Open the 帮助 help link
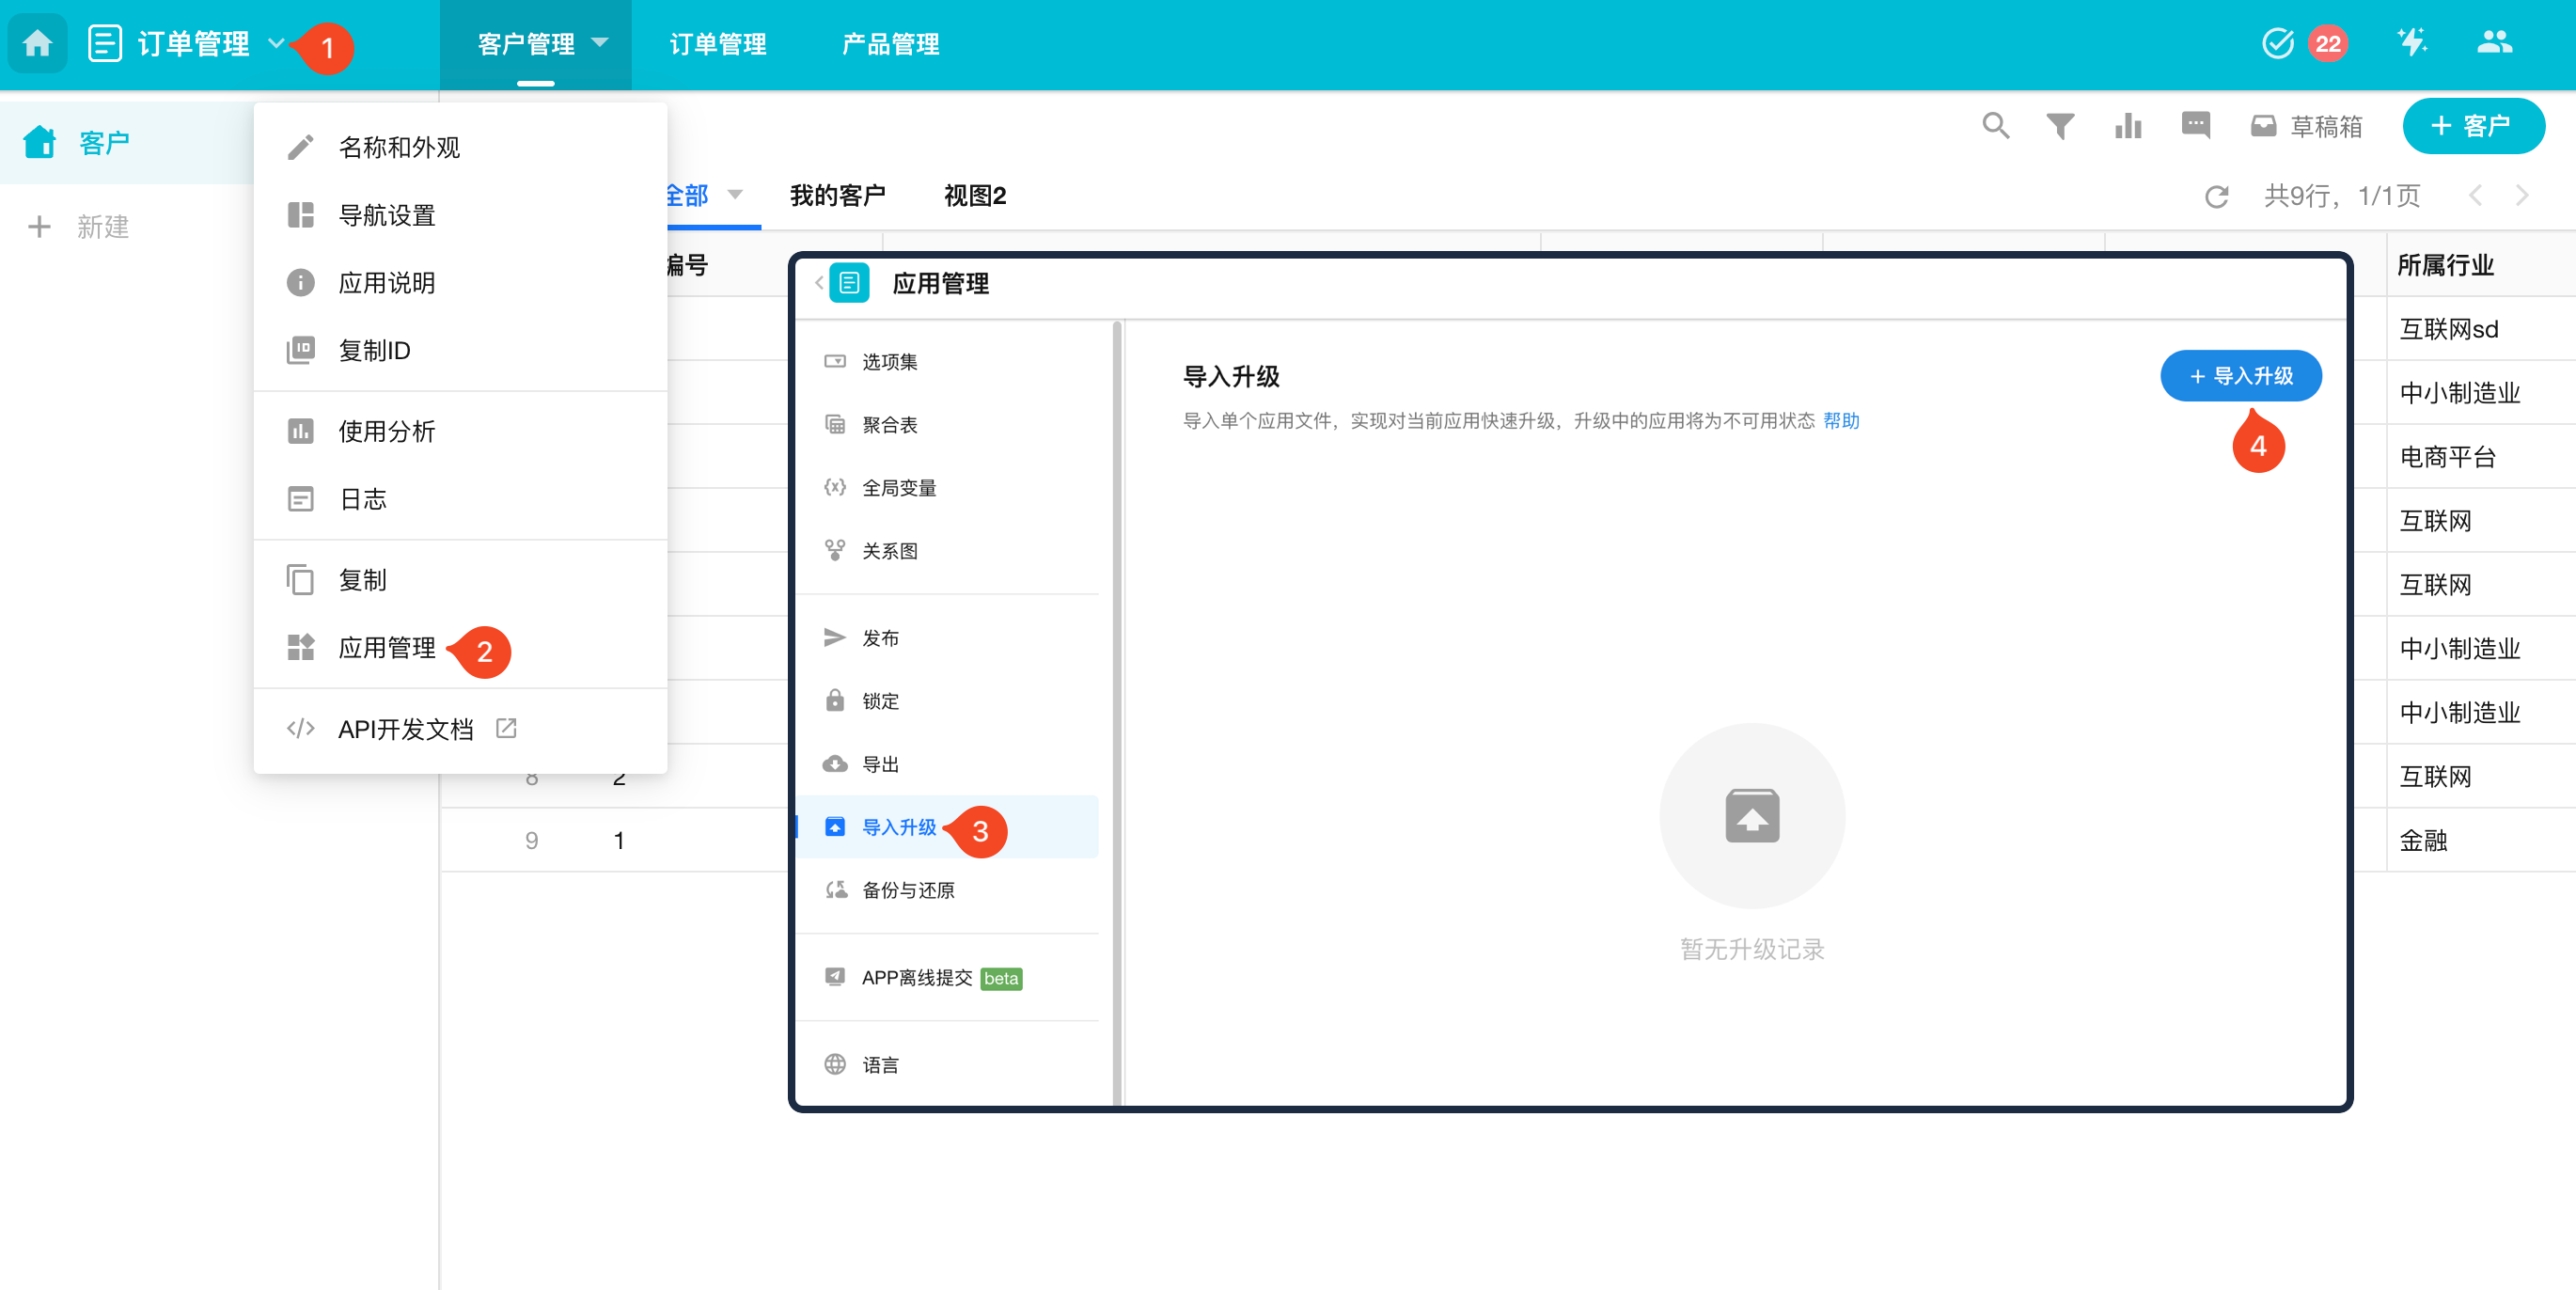 1840,421
